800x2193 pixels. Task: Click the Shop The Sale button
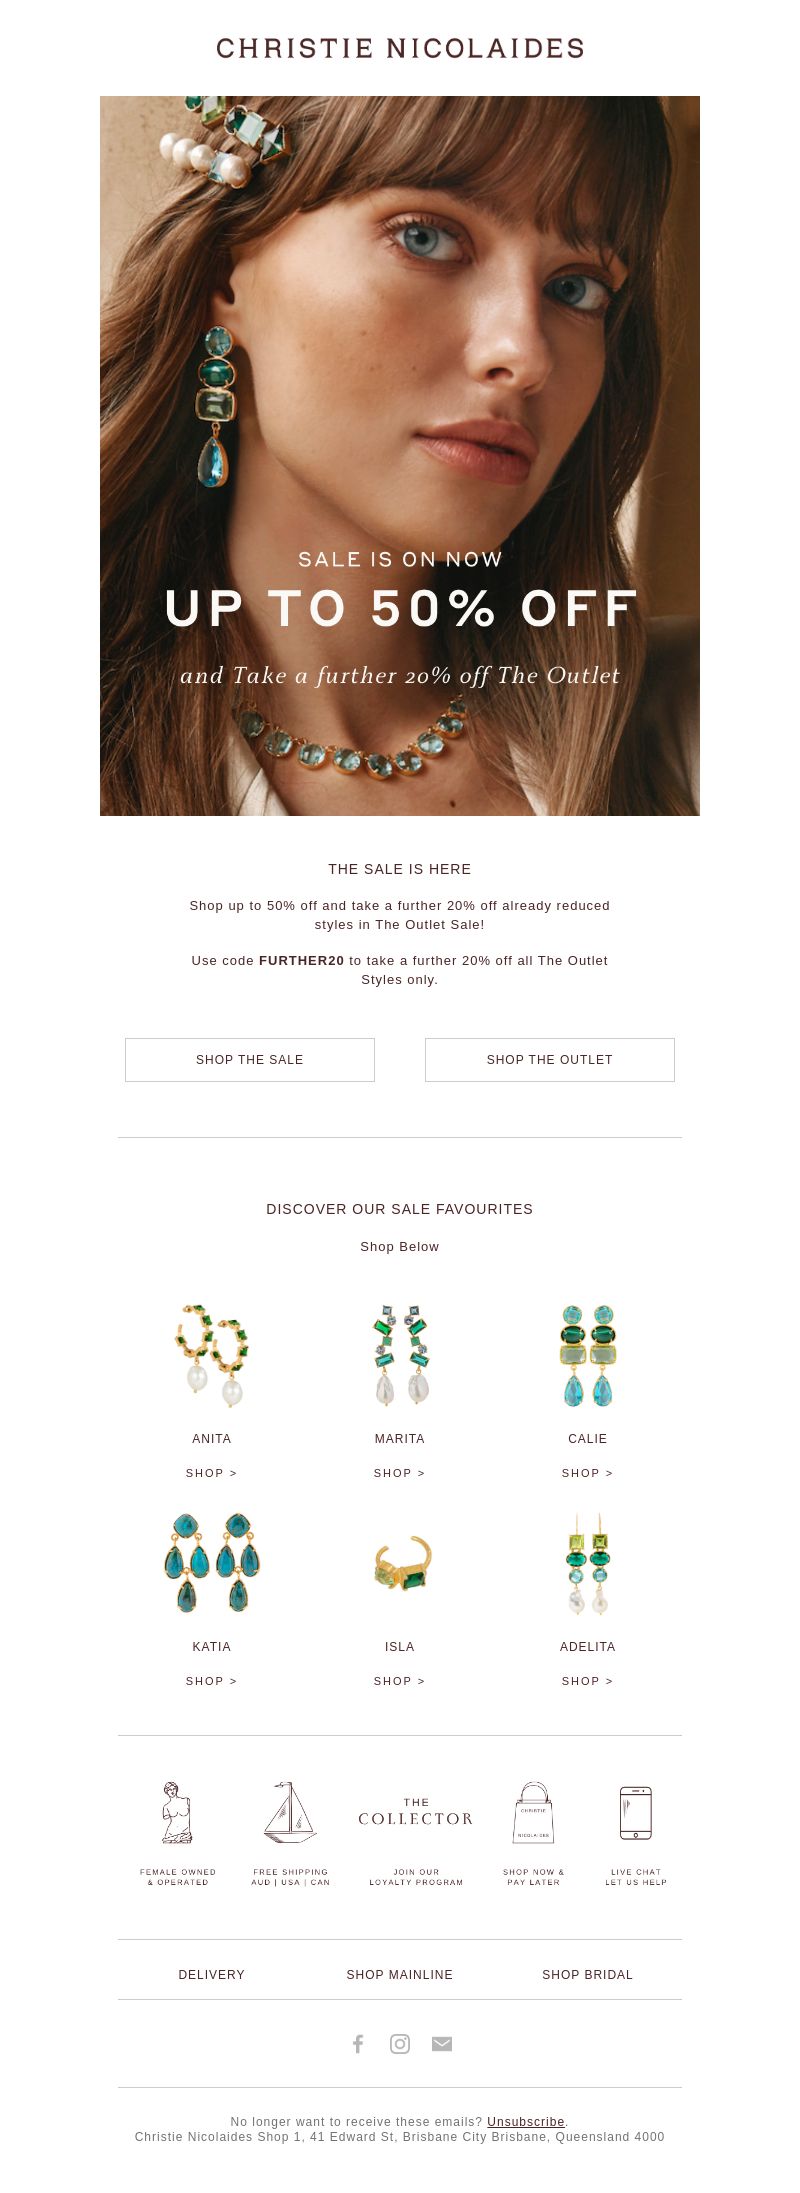[x=250, y=1059]
